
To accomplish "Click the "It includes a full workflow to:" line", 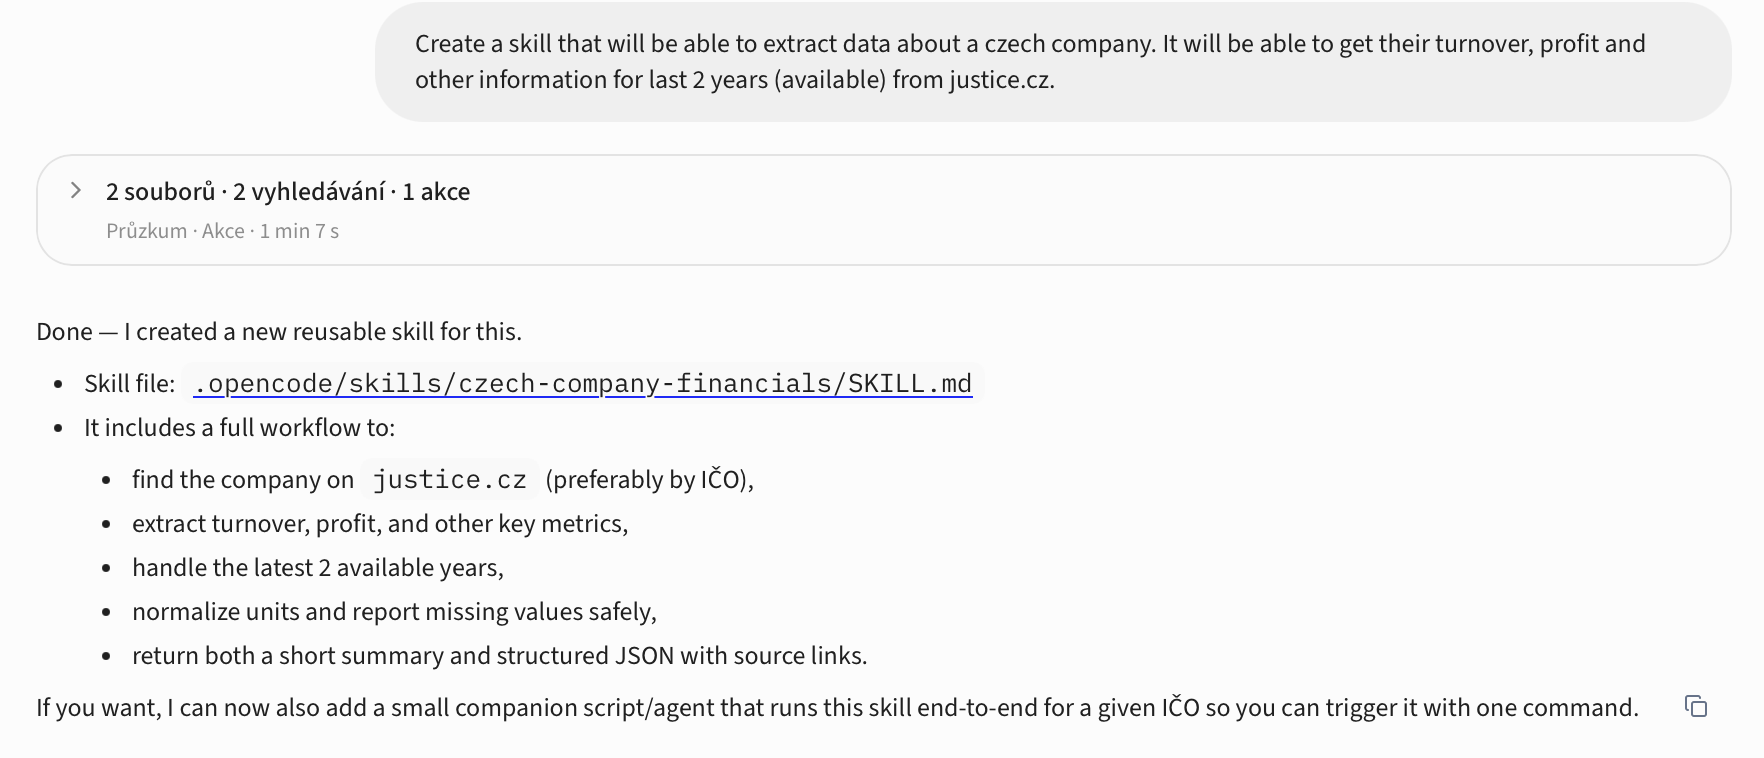I will point(239,427).
